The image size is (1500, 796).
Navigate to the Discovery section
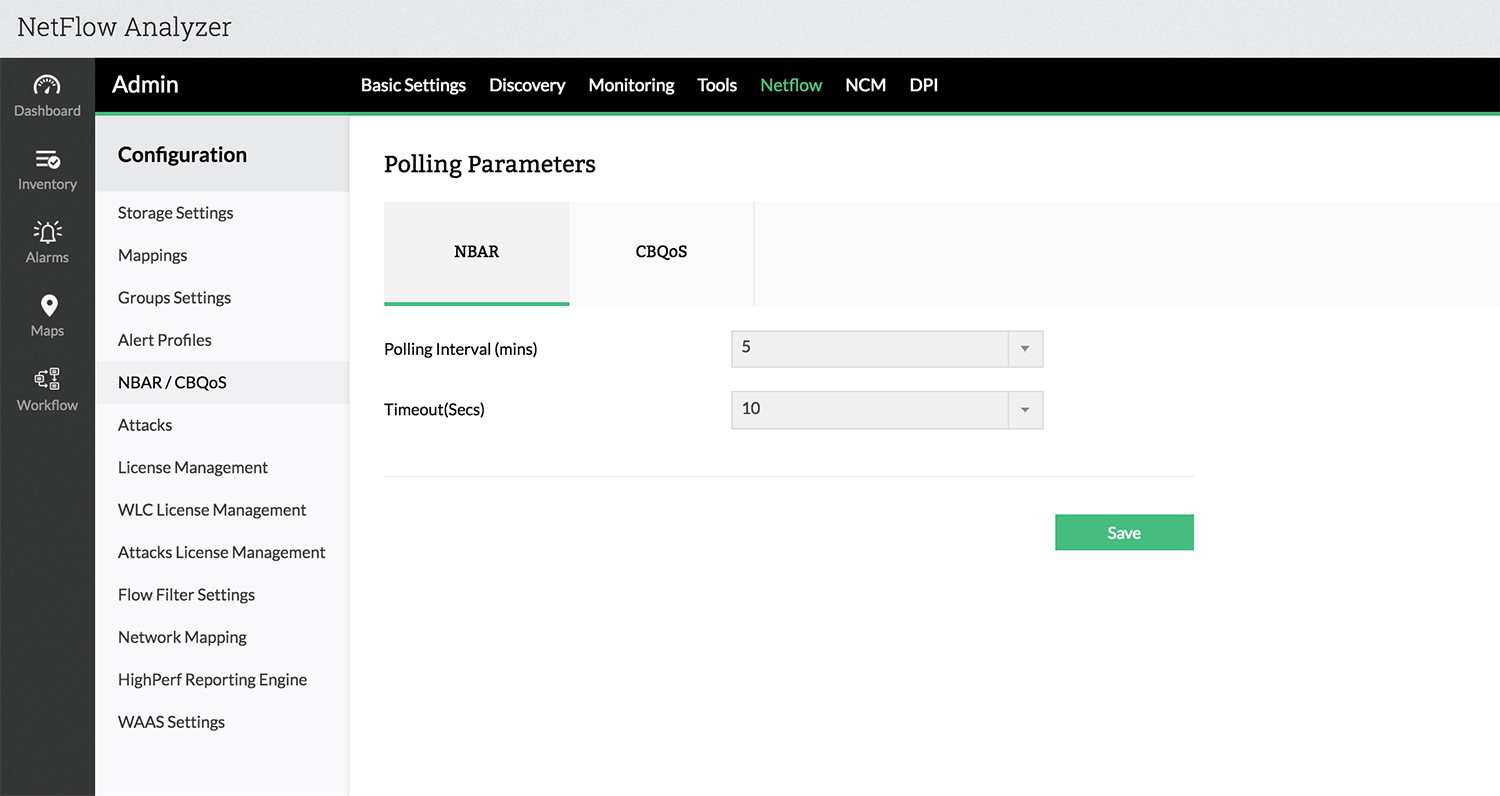click(527, 85)
